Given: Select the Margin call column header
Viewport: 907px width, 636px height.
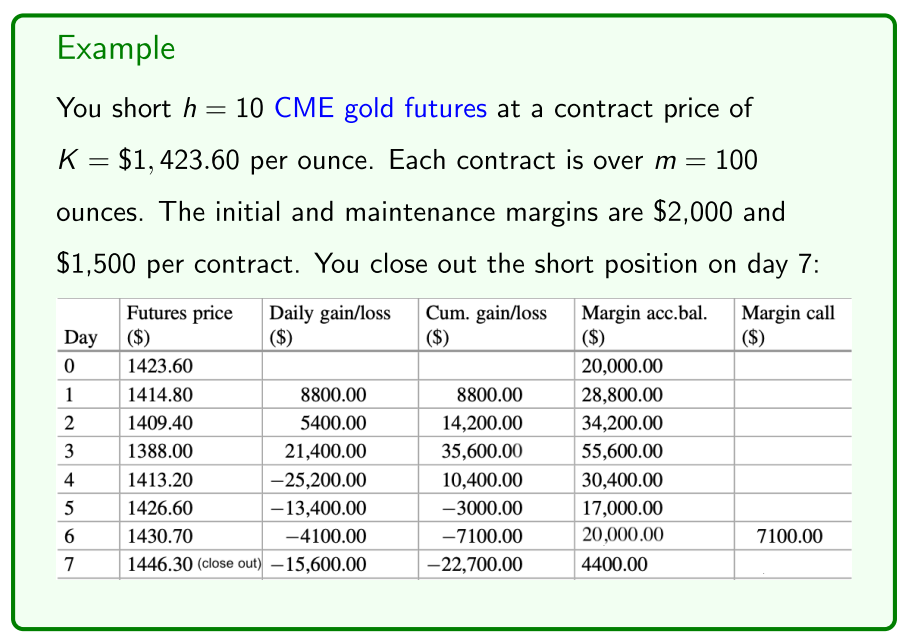Looking at the screenshot, I should click(787, 324).
